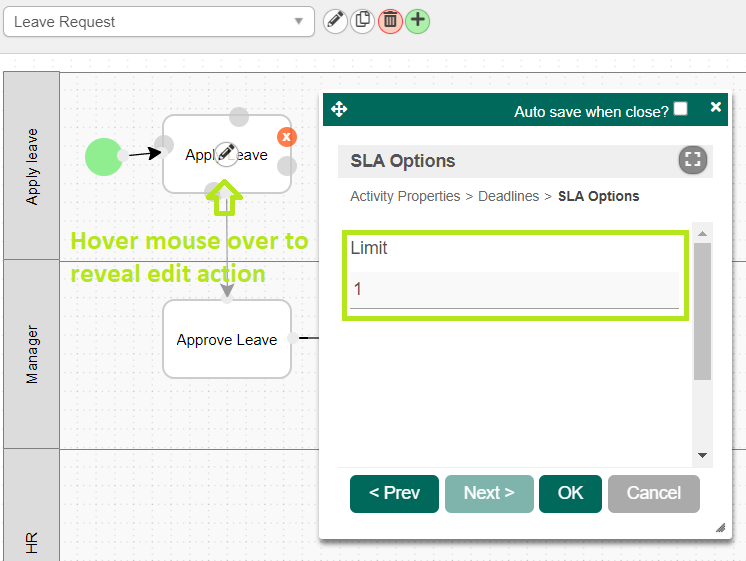This screenshot has width=746, height=561.
Task: Select the green start event circle
Action: (103, 157)
